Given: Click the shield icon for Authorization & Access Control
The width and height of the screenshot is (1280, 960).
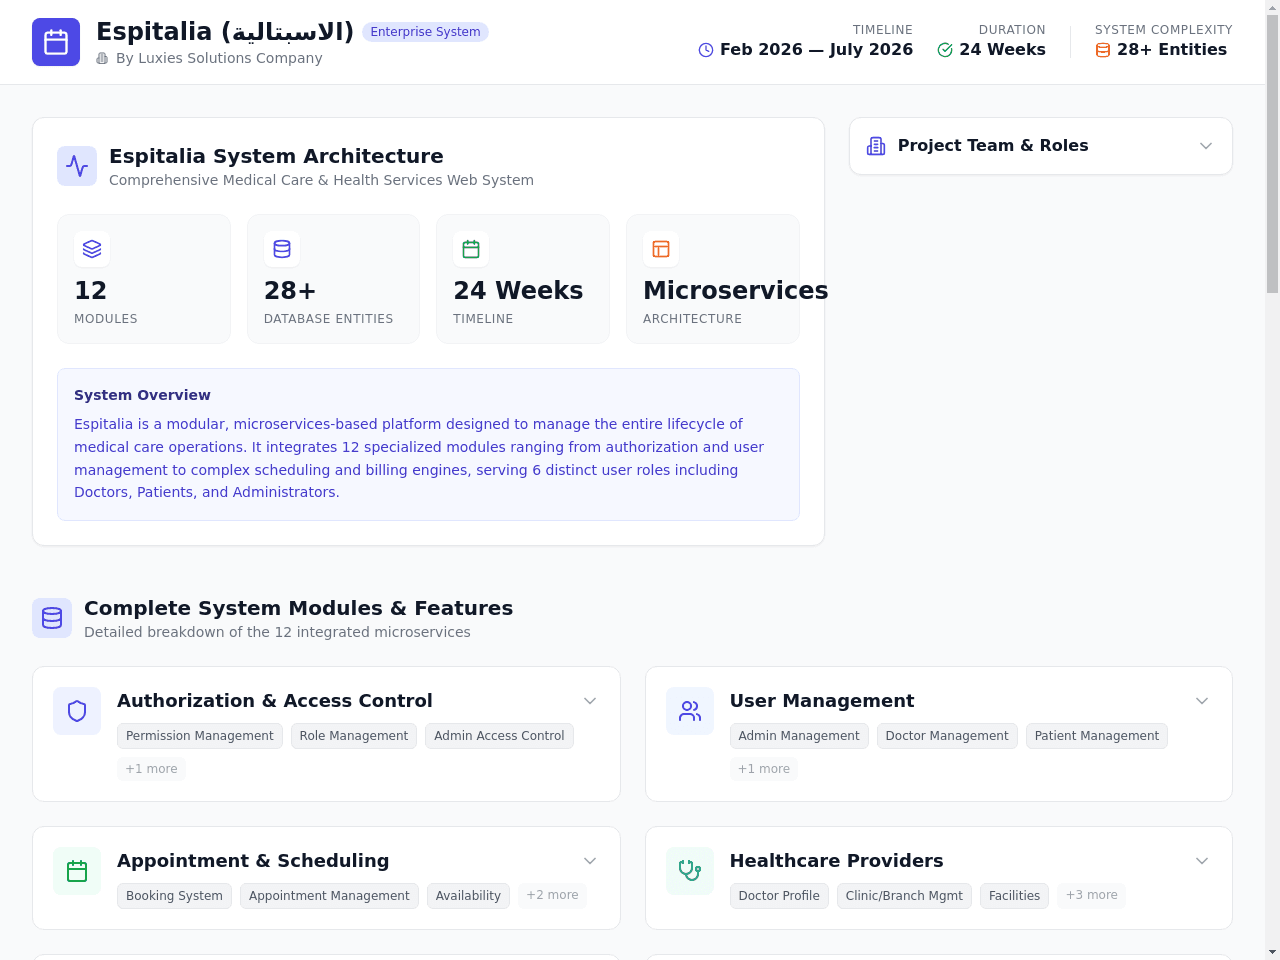Looking at the screenshot, I should pos(77,711).
